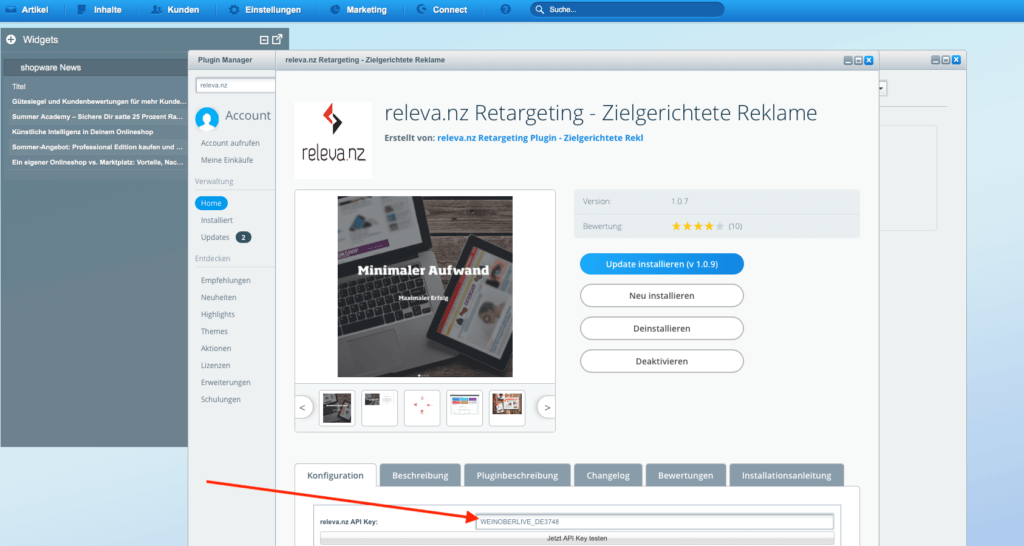Open Meine Einkäufe
The height and width of the screenshot is (546, 1024).
227,160
